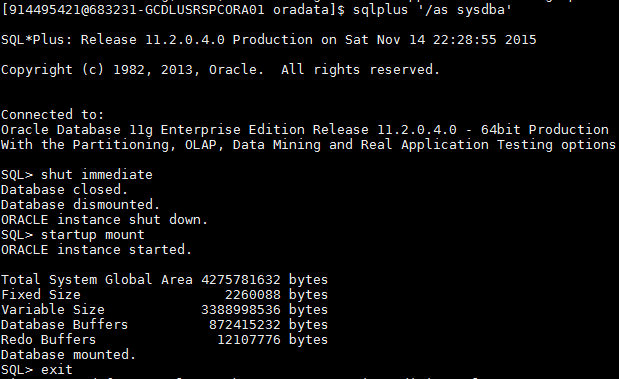
Task: Click the 'Connected to:' text
Action: tap(53, 114)
